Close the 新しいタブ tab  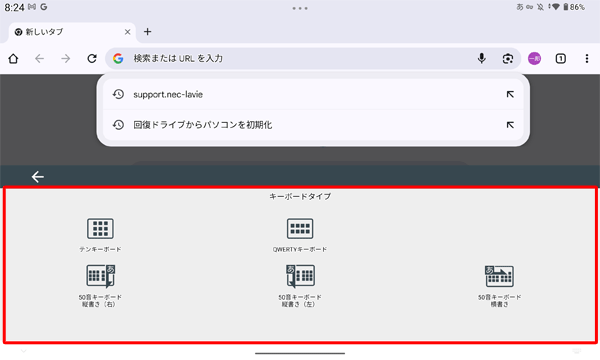pyautogui.click(x=127, y=32)
